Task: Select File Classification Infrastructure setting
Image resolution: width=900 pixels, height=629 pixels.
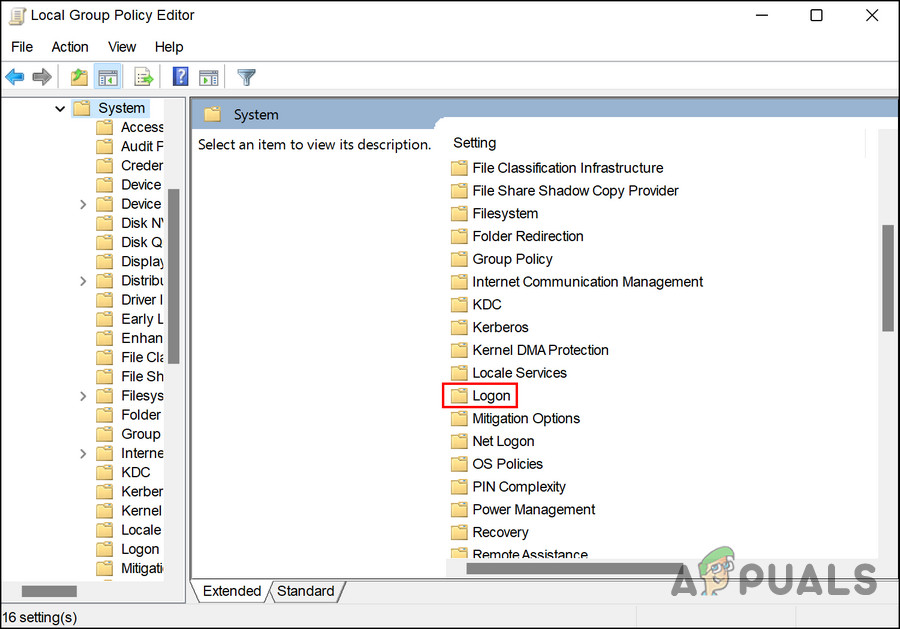Action: coord(568,168)
